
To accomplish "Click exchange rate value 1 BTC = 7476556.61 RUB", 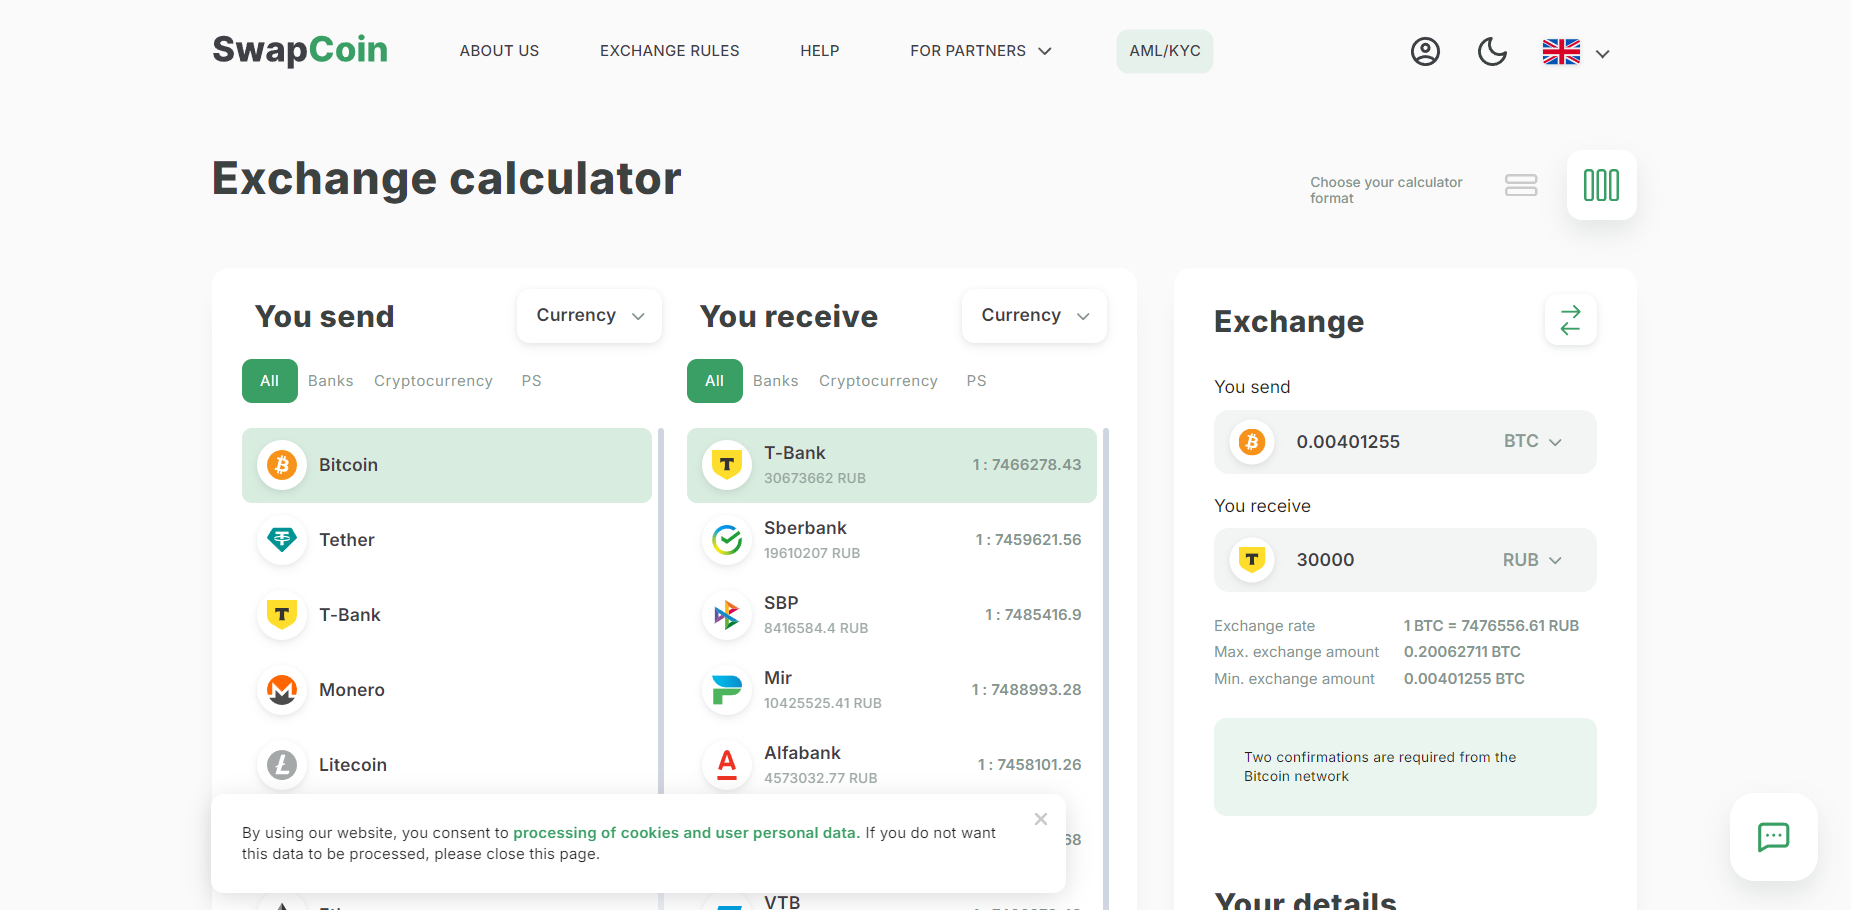I will (1491, 626).
